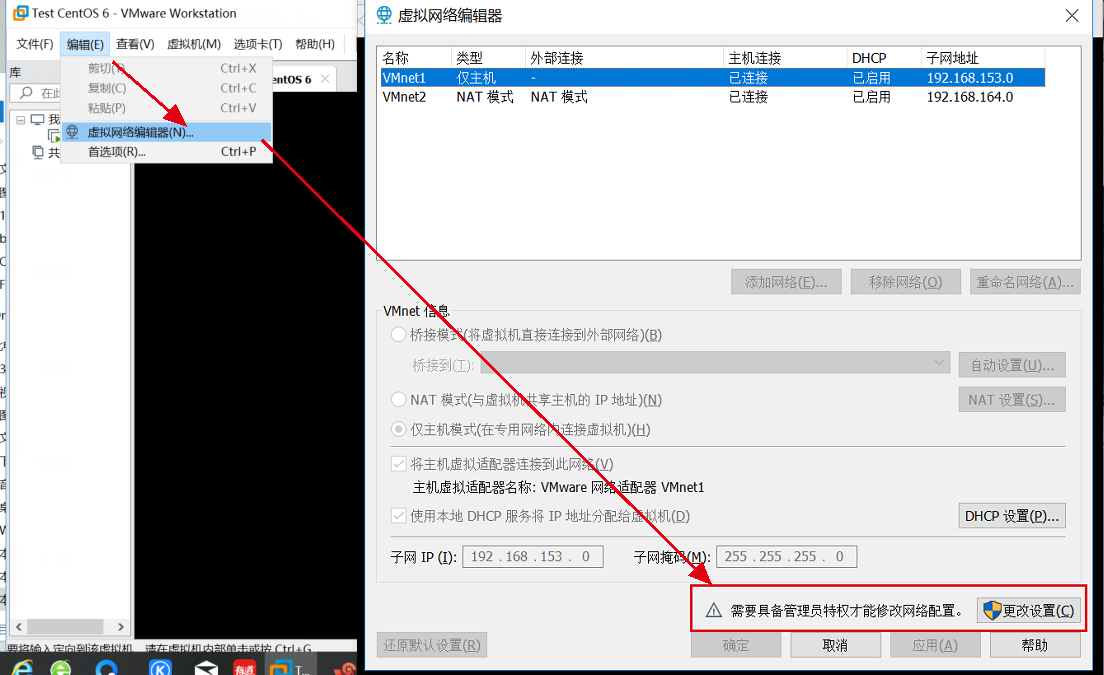Click the globe icon beside 虚拟网络编辑器
The width and height of the screenshot is (1104, 675).
72,132
